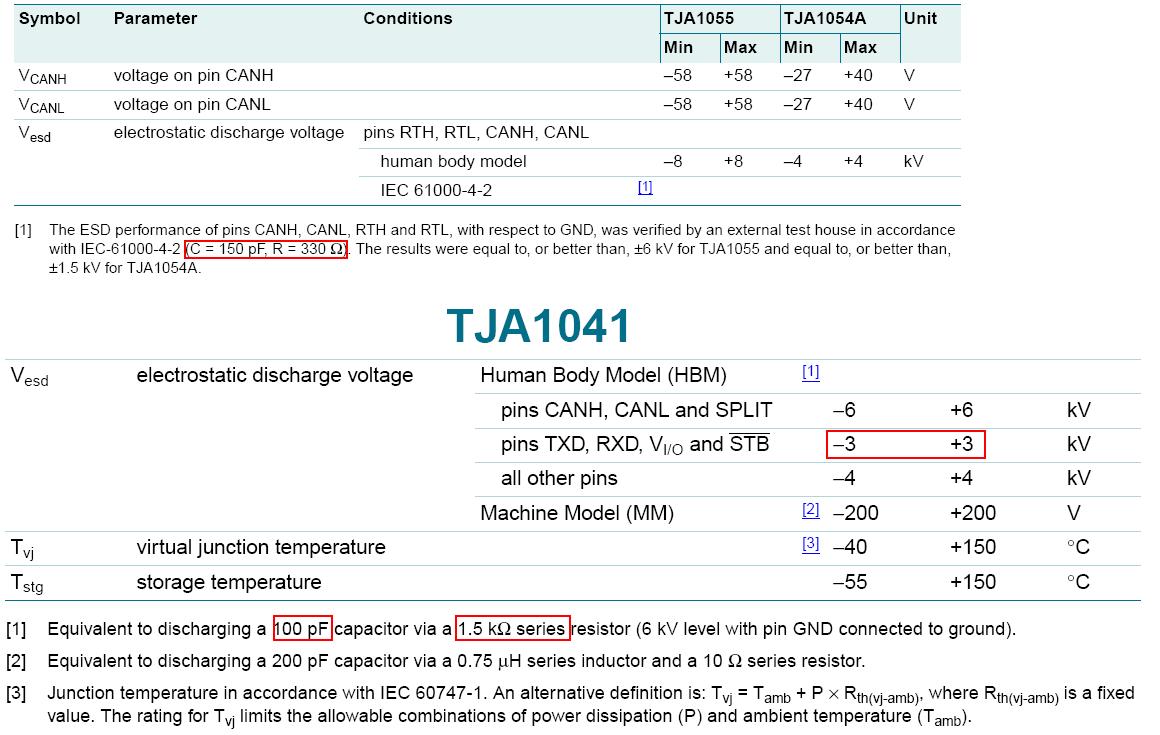Click the Conditions column header
Viewport: 1160px width, 735px height.
(x=408, y=18)
